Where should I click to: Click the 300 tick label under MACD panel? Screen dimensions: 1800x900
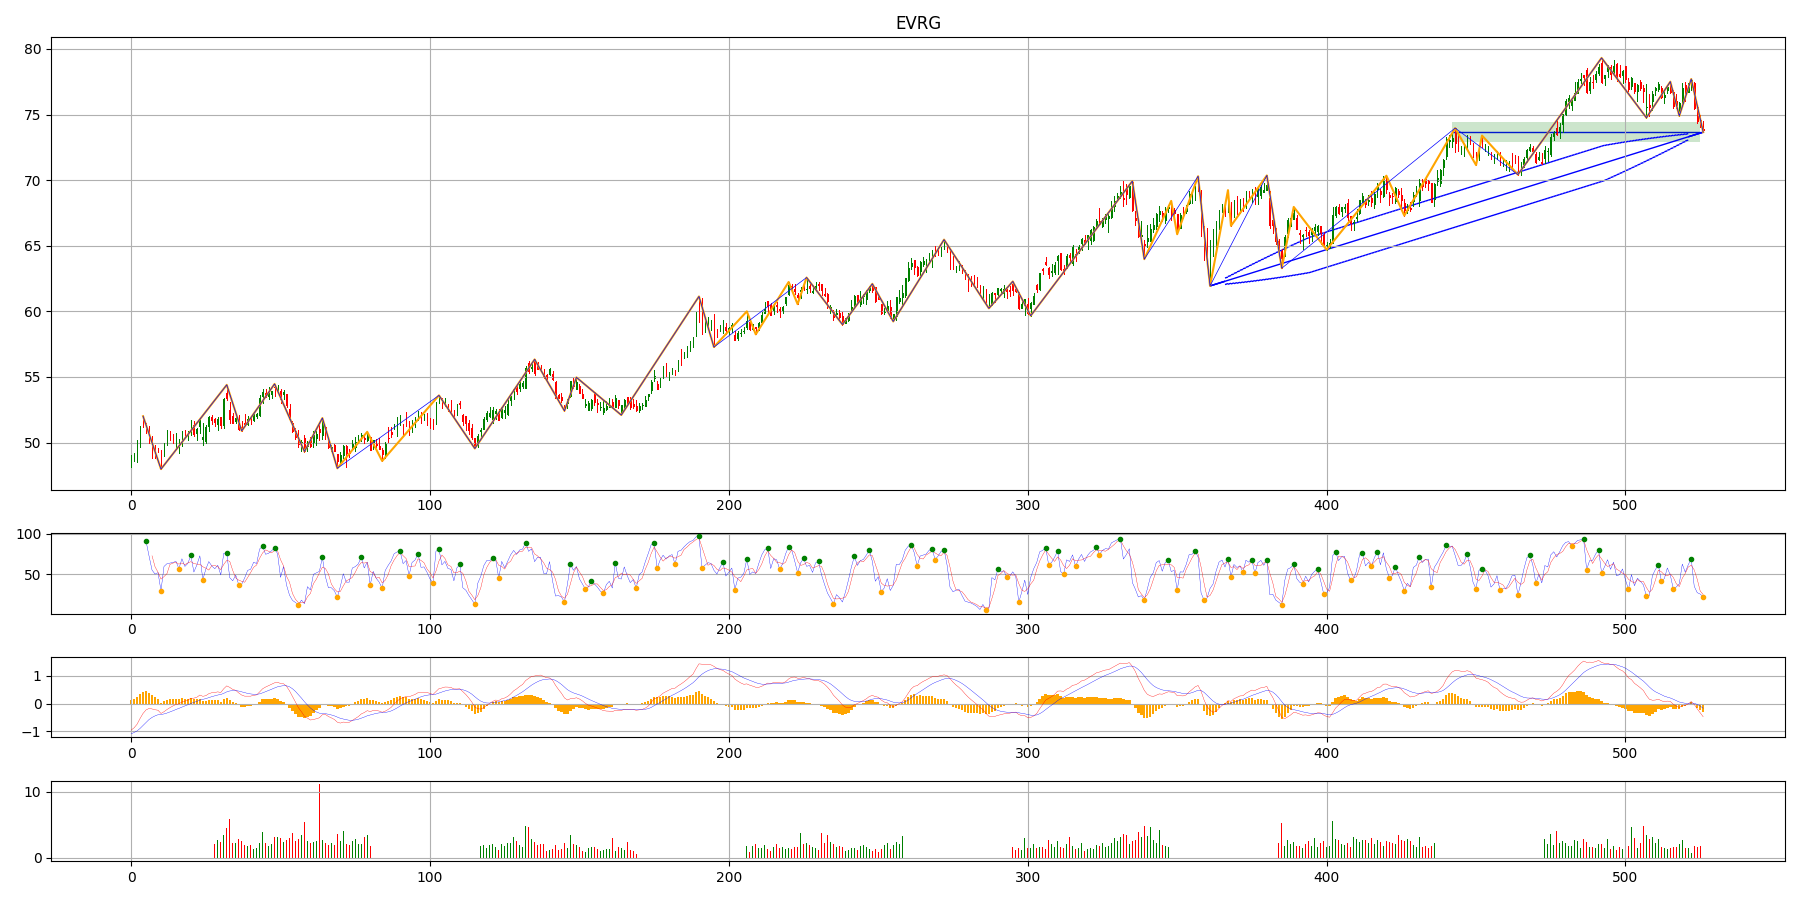1027,754
